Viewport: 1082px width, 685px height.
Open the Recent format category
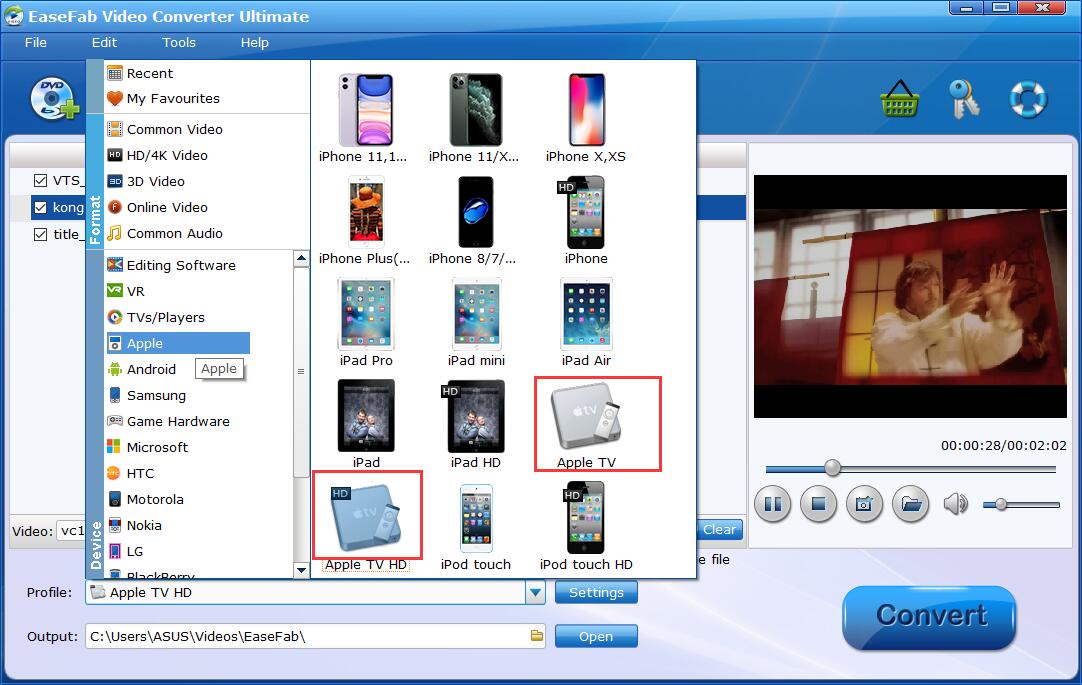pyautogui.click(x=150, y=73)
